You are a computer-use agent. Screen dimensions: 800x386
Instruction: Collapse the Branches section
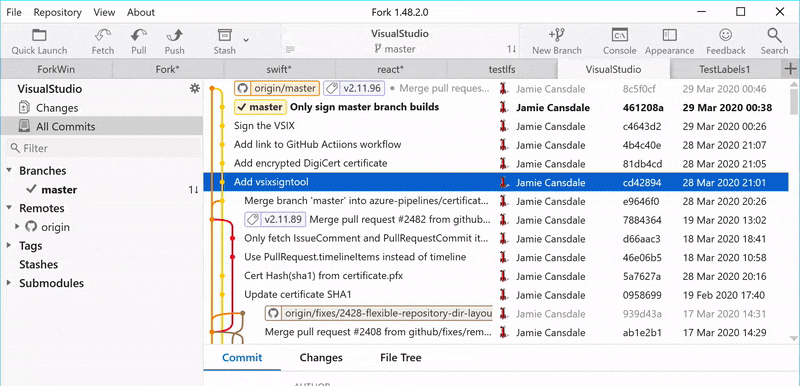(x=9, y=170)
